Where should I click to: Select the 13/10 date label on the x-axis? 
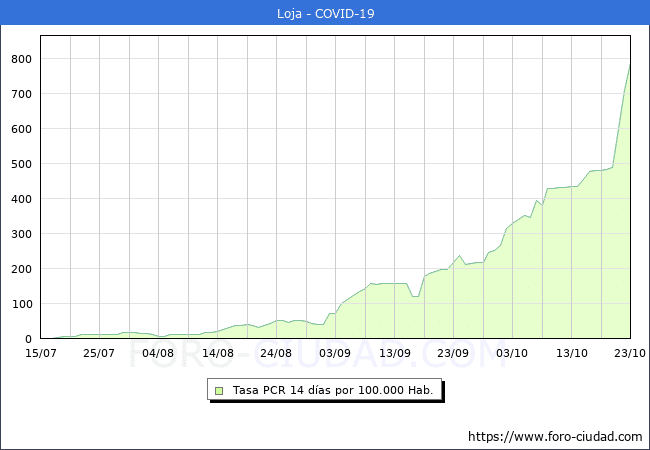tap(571, 353)
